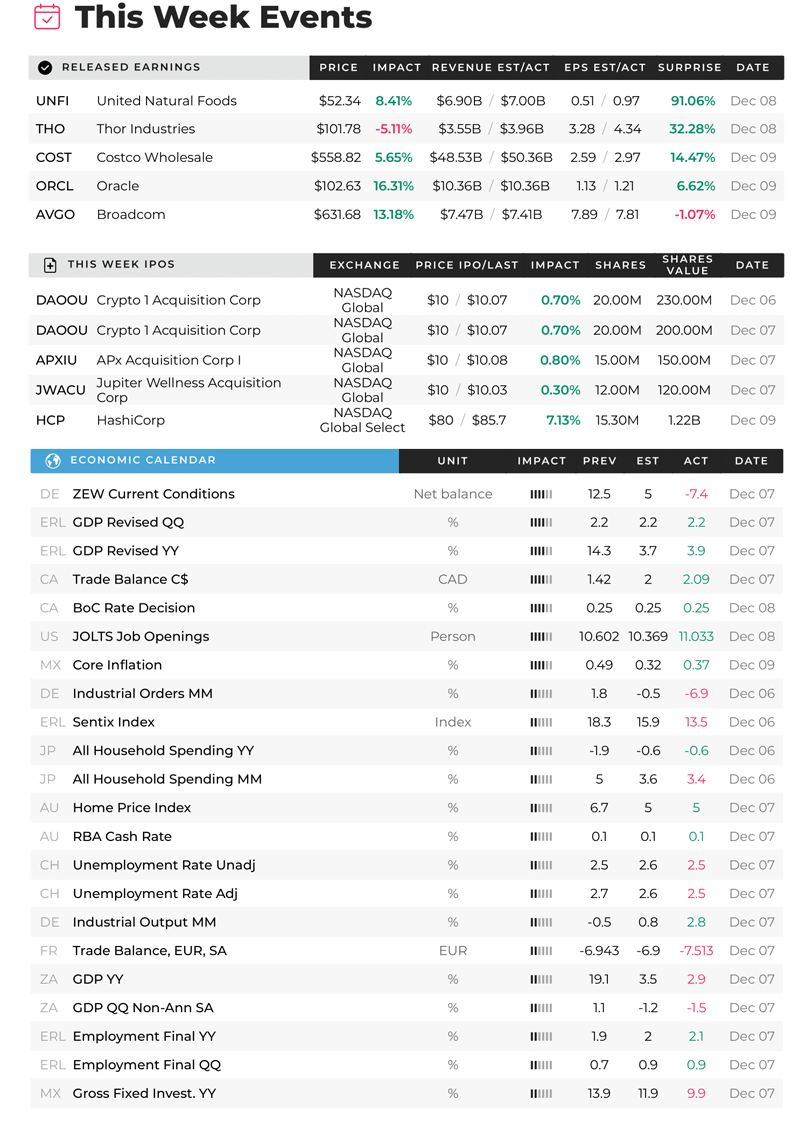
Task: Select the THO ticker symbol
Action: click(x=50, y=129)
